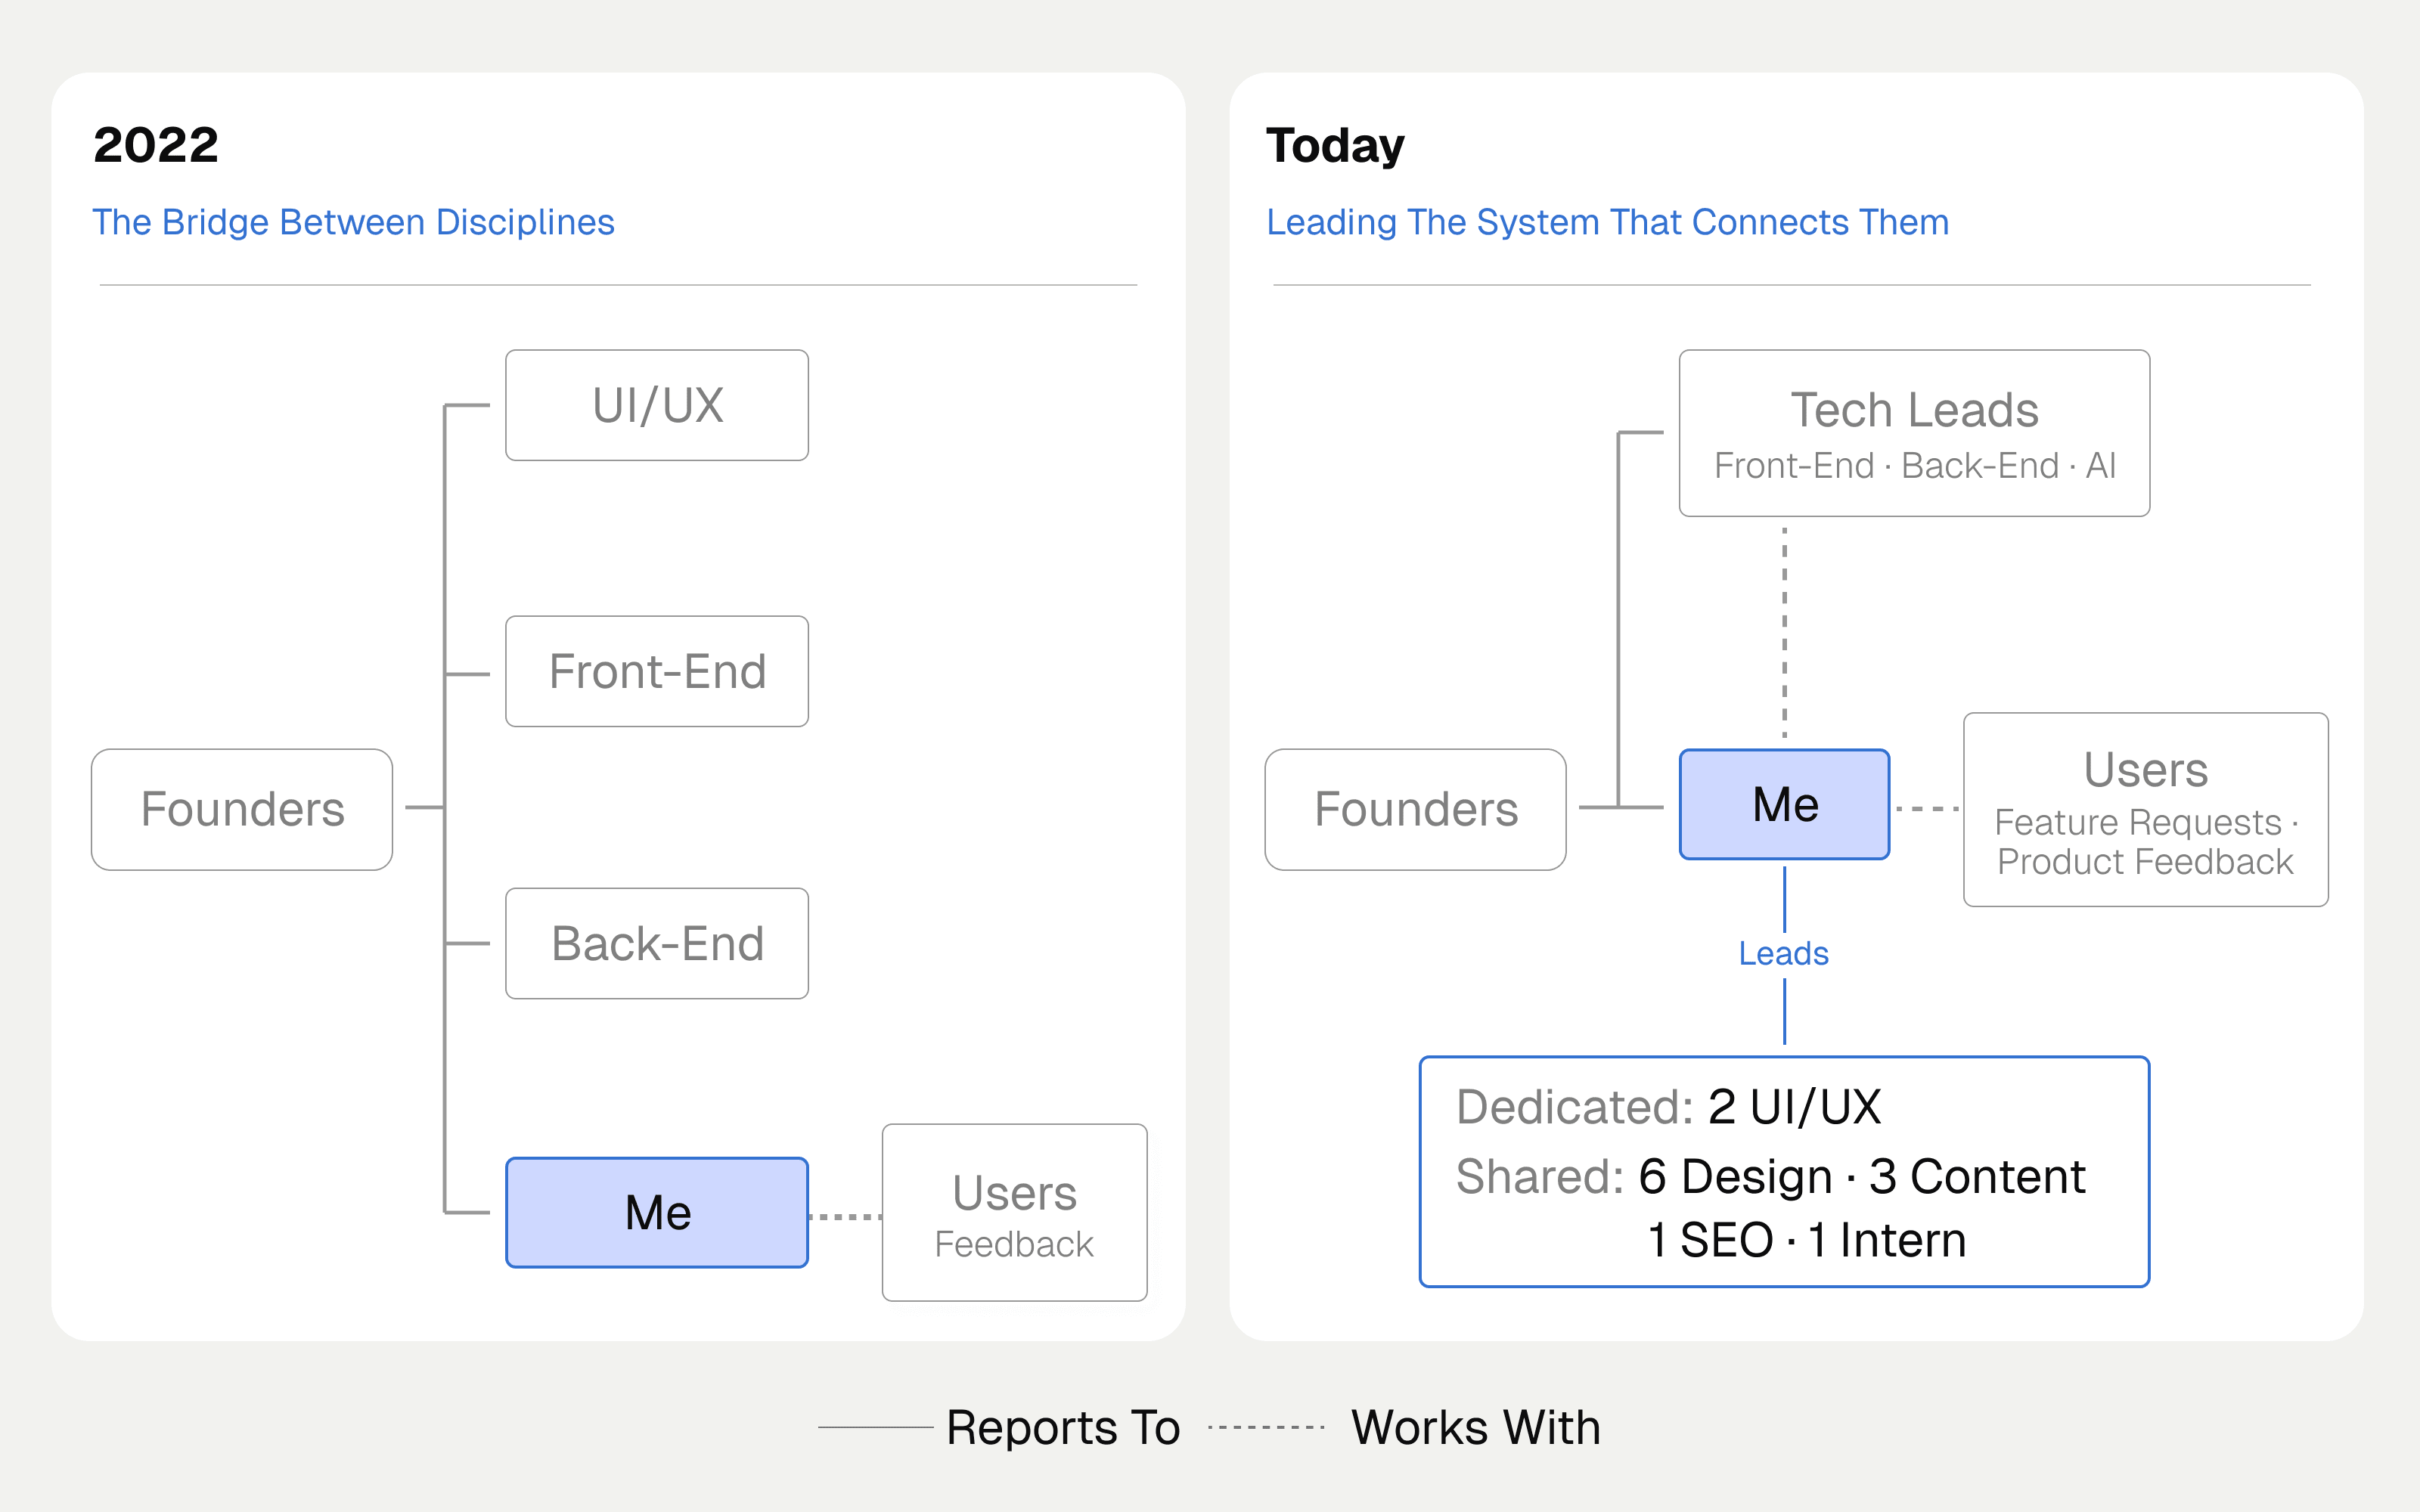Click 'Front-End · Back-End · AI' text
Image resolution: width=2420 pixels, height=1512 pixels.
tap(1914, 465)
